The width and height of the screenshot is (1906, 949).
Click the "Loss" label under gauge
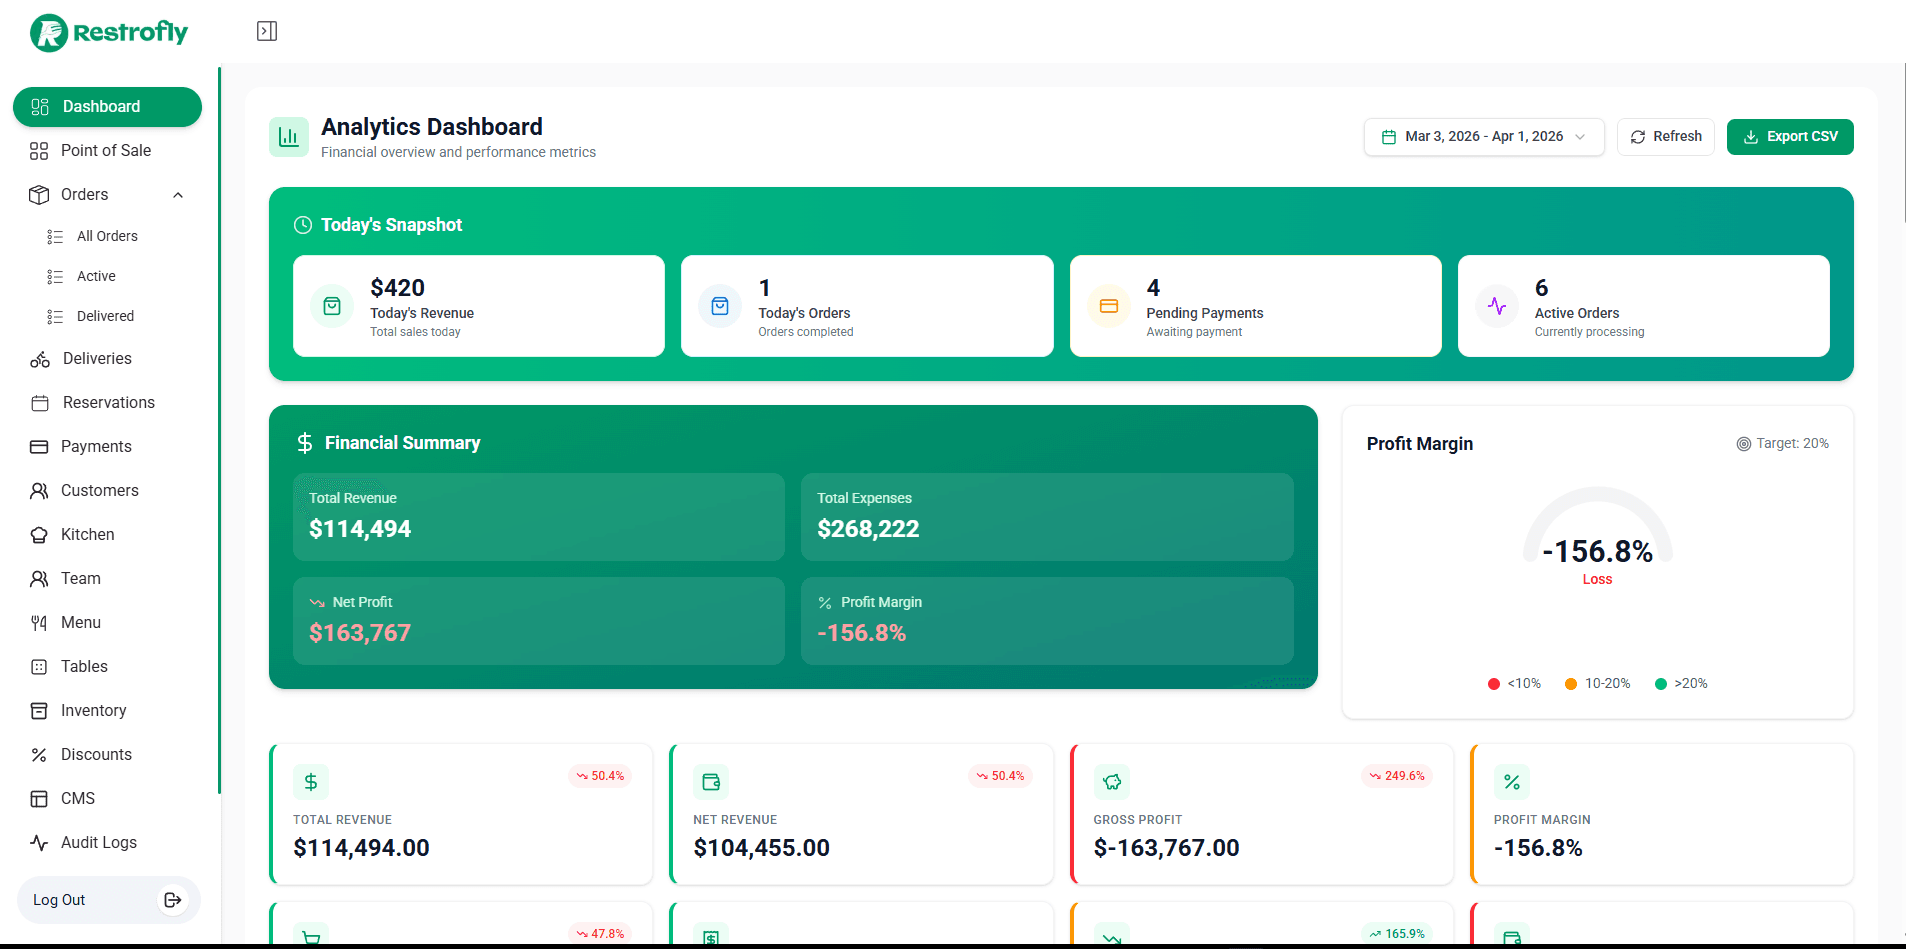1598,580
